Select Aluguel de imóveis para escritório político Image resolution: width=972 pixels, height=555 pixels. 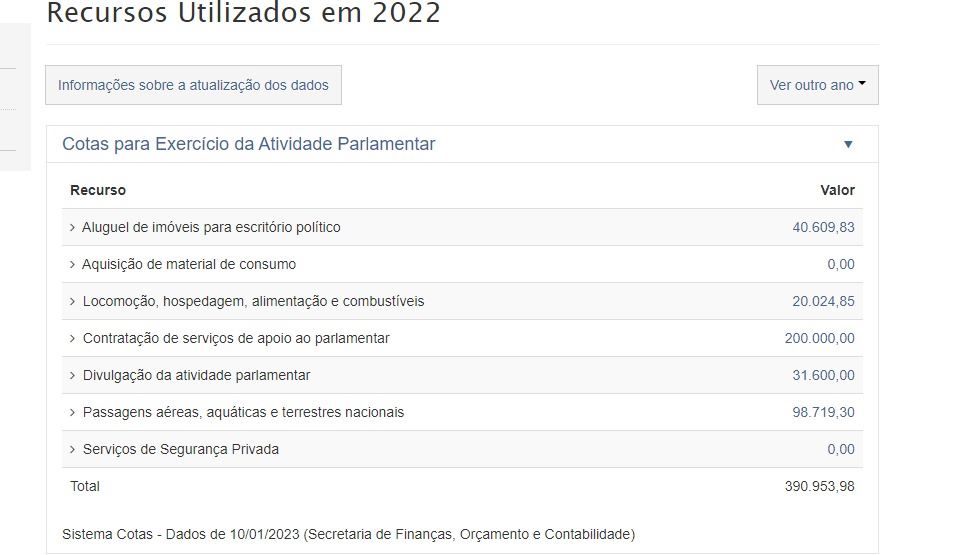[211, 227]
